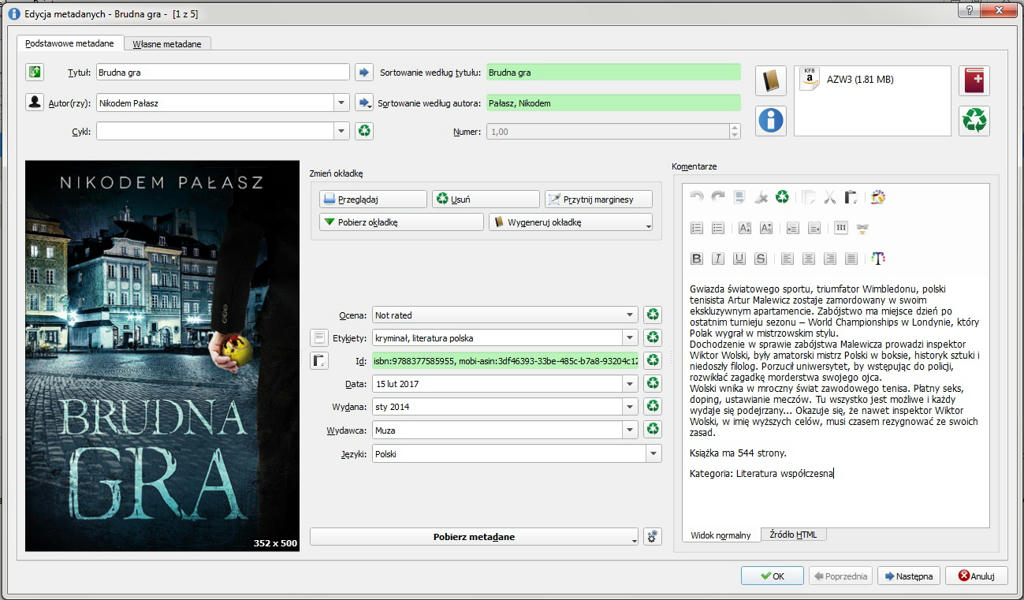This screenshot has width=1024, height=600.
Task: Align comment text right
Action: [830, 259]
